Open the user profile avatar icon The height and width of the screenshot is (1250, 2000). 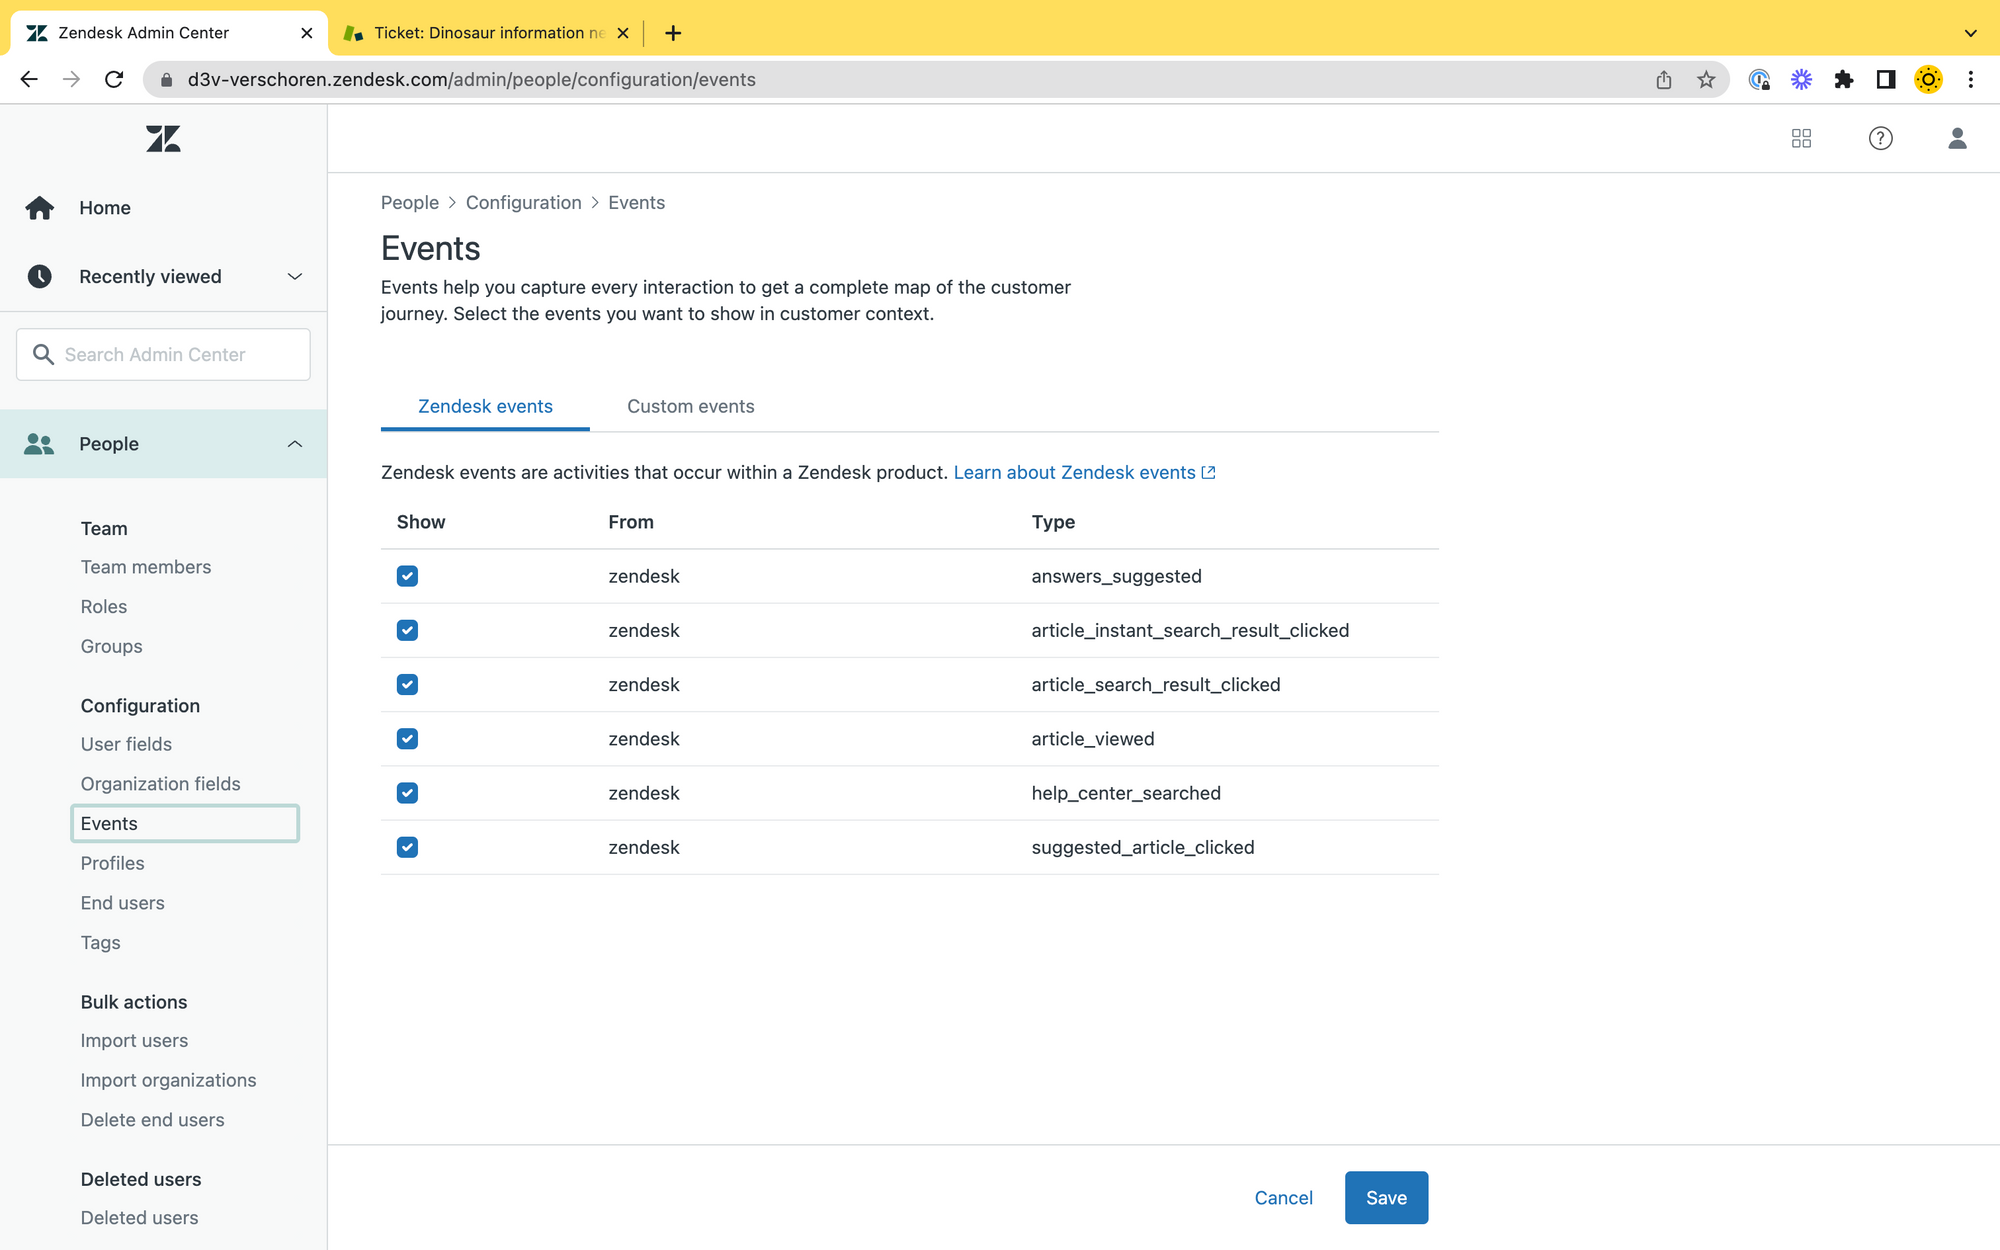(x=1957, y=139)
